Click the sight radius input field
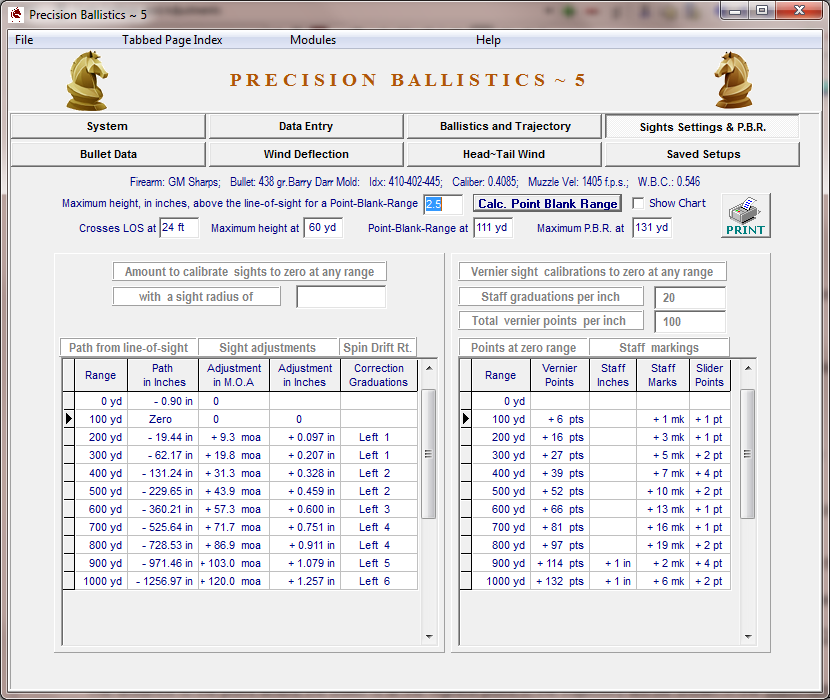 [341, 297]
